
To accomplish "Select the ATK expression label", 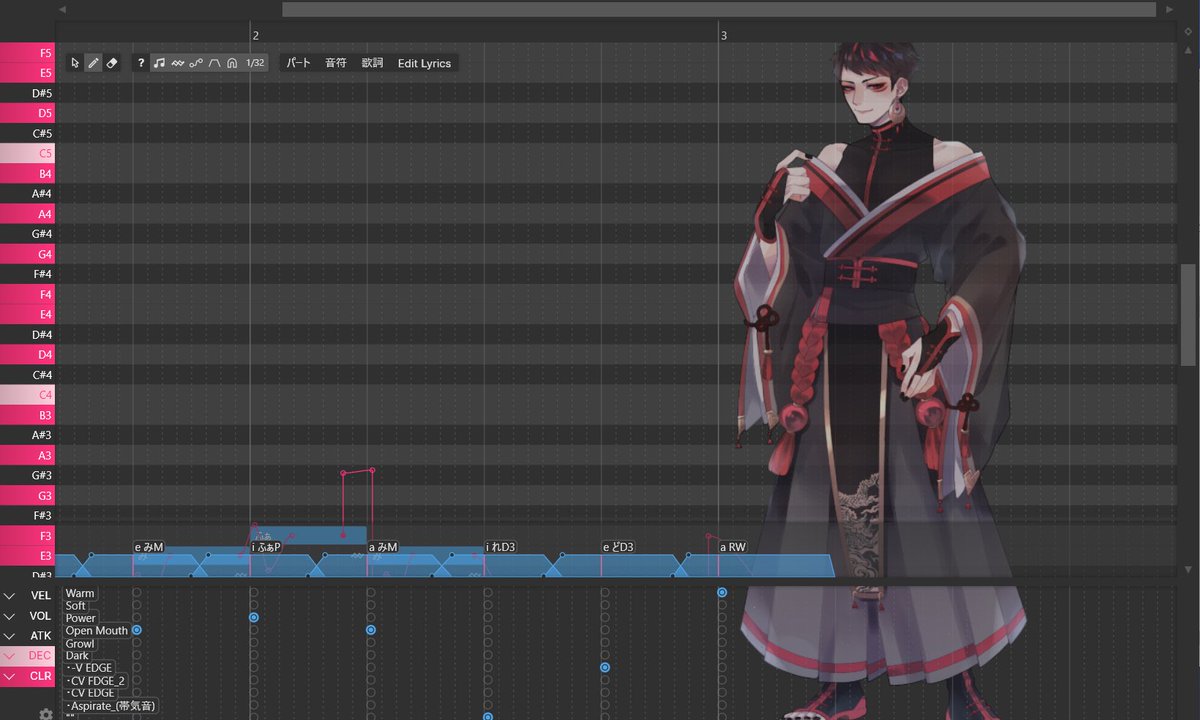I will [x=40, y=636].
